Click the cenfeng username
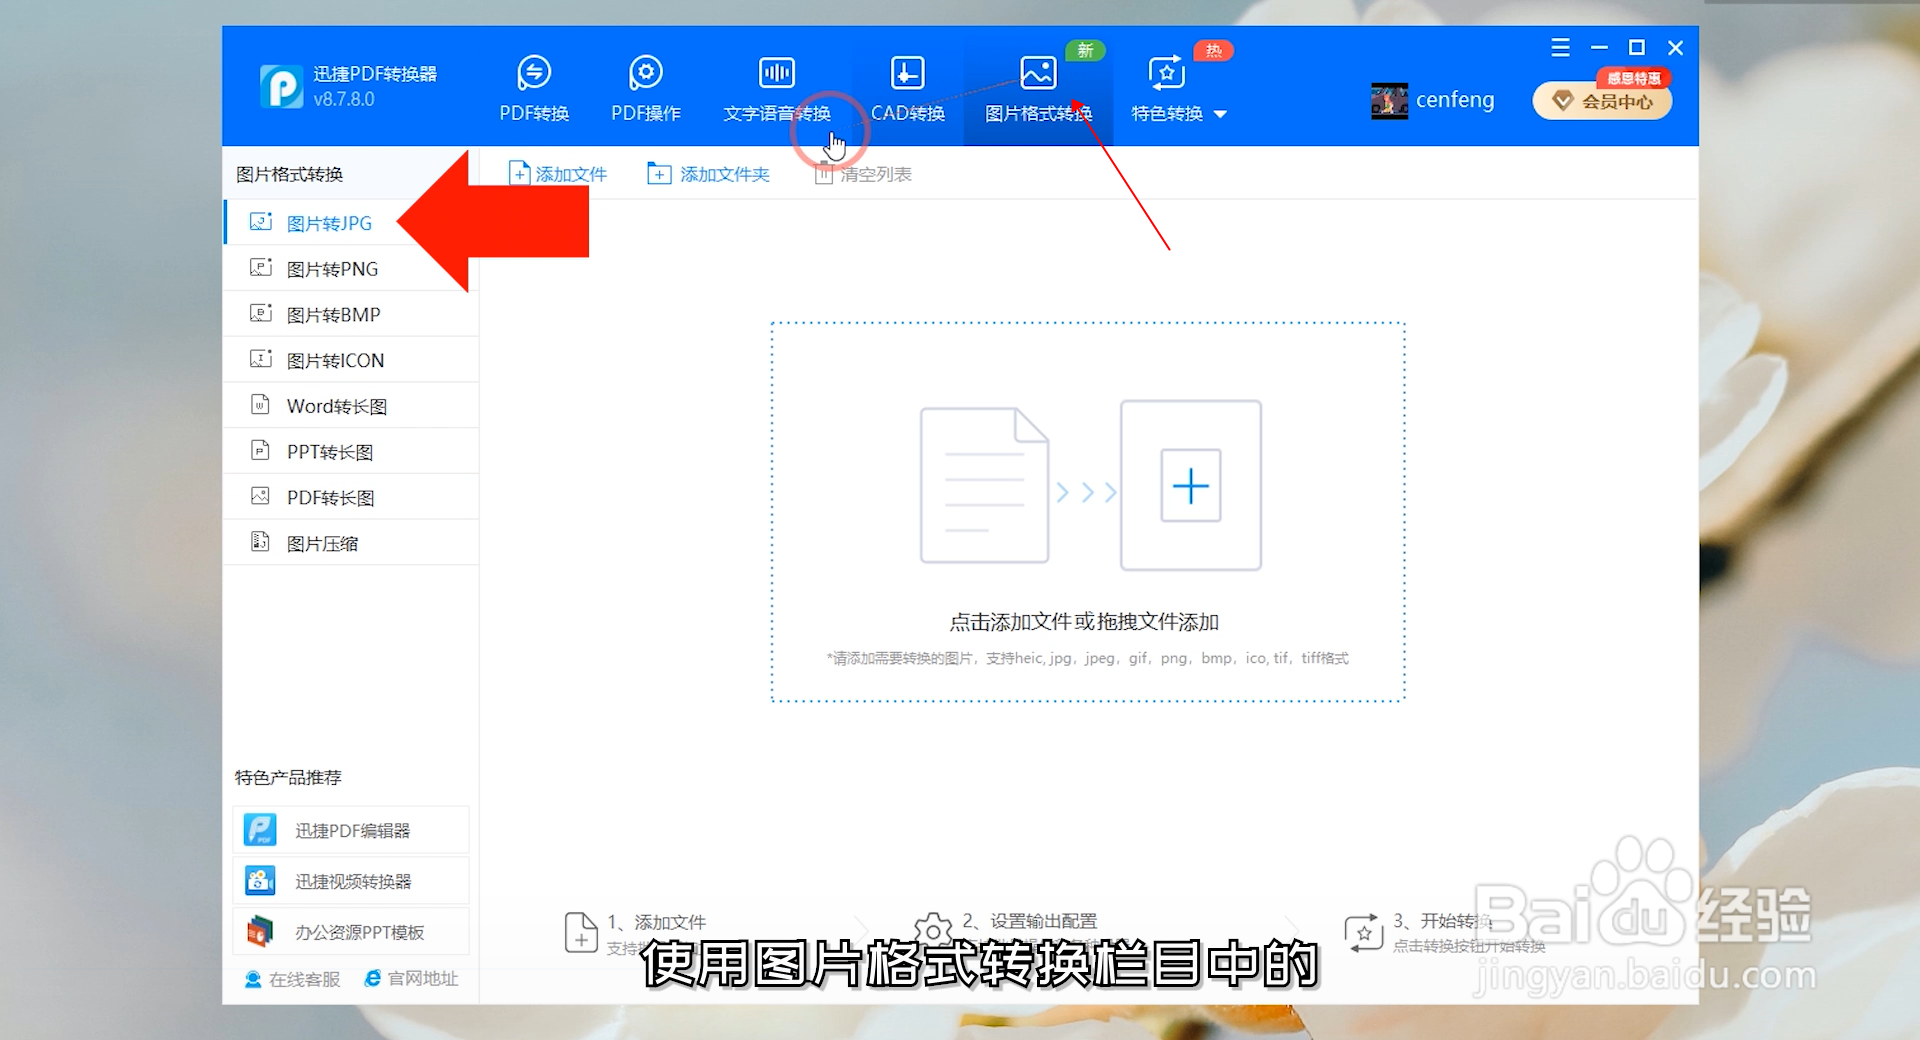The width and height of the screenshot is (1920, 1040). point(1455,100)
